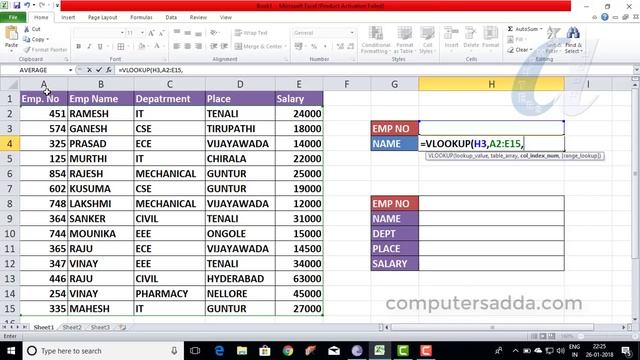Click the column H header
The image size is (640, 360).
point(491,84)
